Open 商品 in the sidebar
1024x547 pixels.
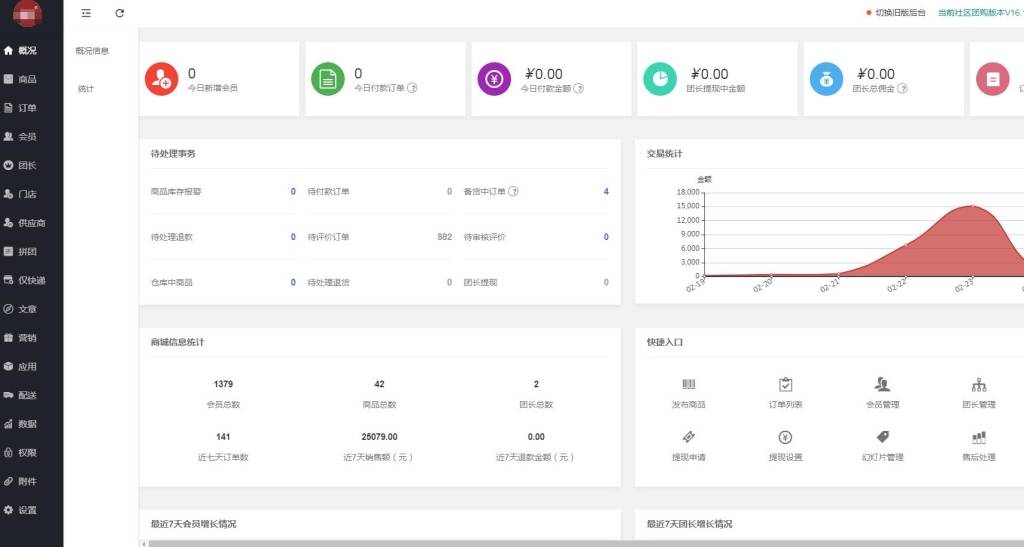[27, 79]
